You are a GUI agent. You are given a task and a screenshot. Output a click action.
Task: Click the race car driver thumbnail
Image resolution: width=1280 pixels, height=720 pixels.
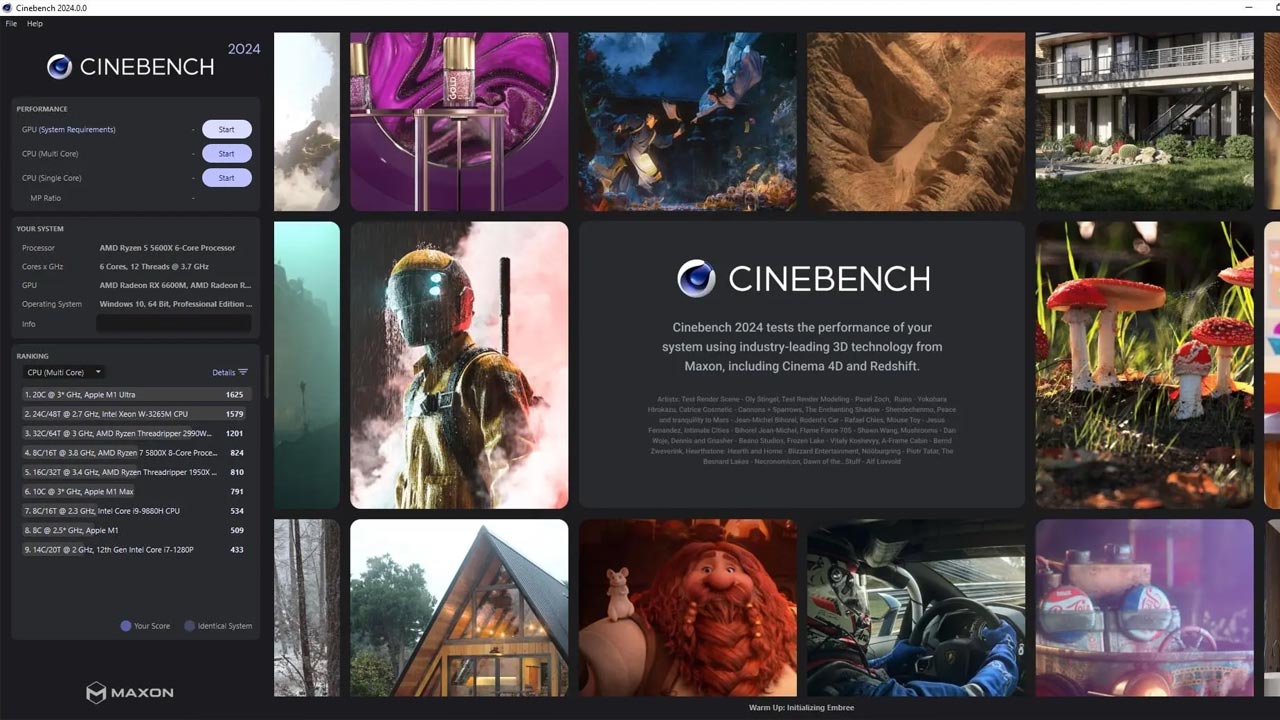[916, 608]
